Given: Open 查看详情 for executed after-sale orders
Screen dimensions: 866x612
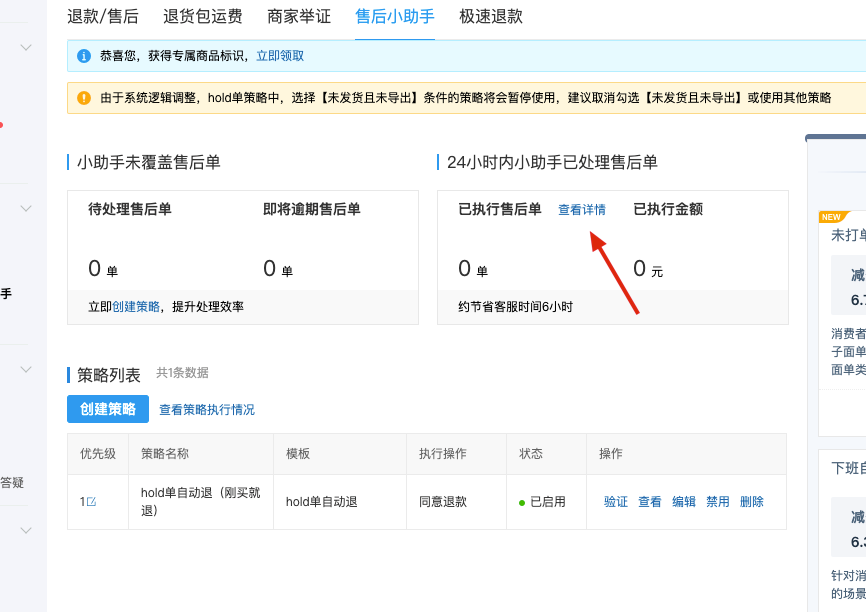Looking at the screenshot, I should (582, 210).
